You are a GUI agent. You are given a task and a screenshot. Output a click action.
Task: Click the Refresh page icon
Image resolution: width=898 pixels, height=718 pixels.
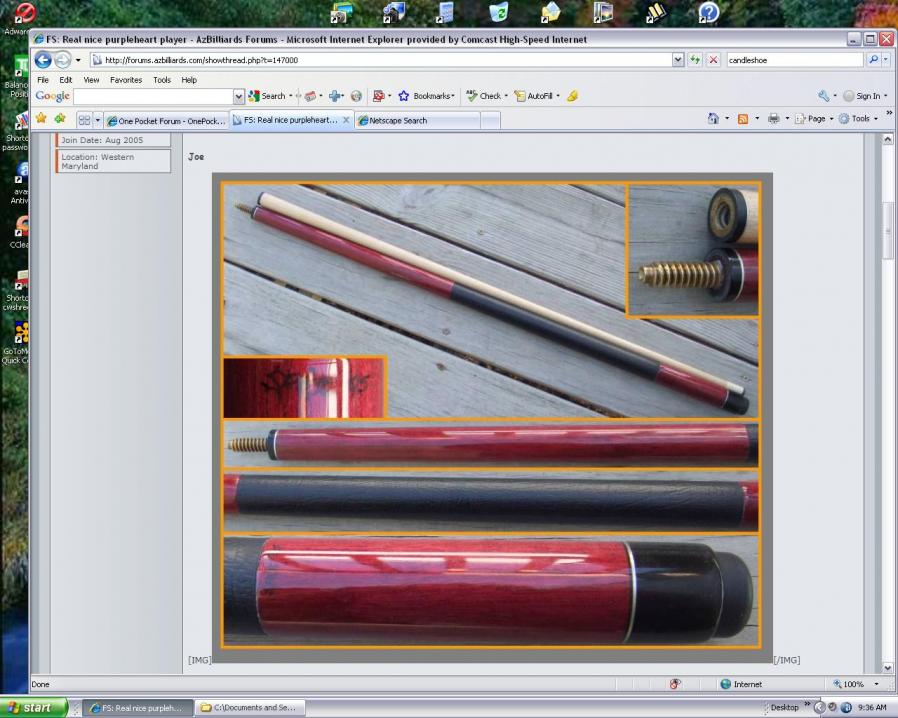(x=695, y=60)
